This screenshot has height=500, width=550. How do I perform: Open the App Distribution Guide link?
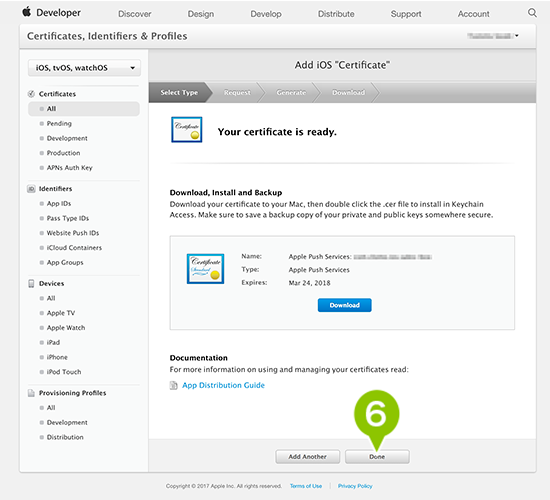pos(223,385)
